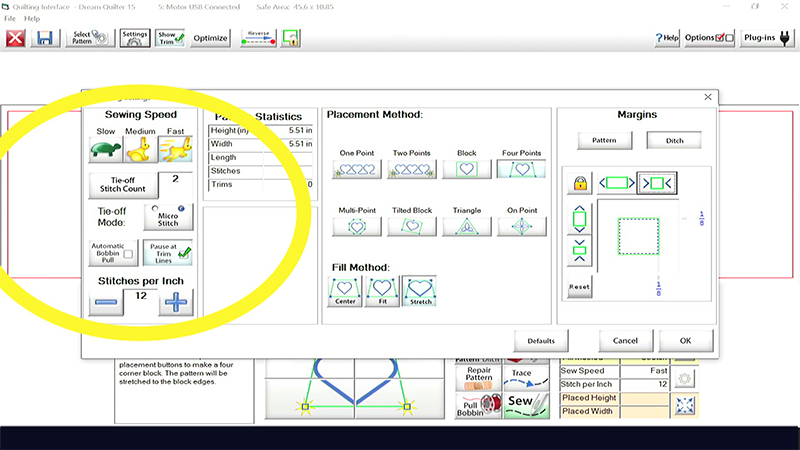Select the Slow turtle sewing speed
The width and height of the screenshot is (800, 450).
(106, 150)
